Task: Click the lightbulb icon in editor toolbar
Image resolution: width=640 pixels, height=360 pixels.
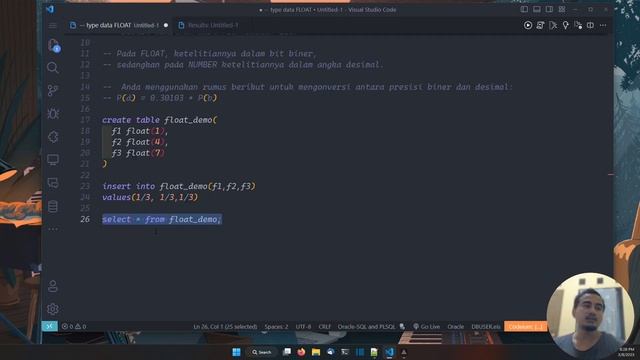Action: point(565,25)
